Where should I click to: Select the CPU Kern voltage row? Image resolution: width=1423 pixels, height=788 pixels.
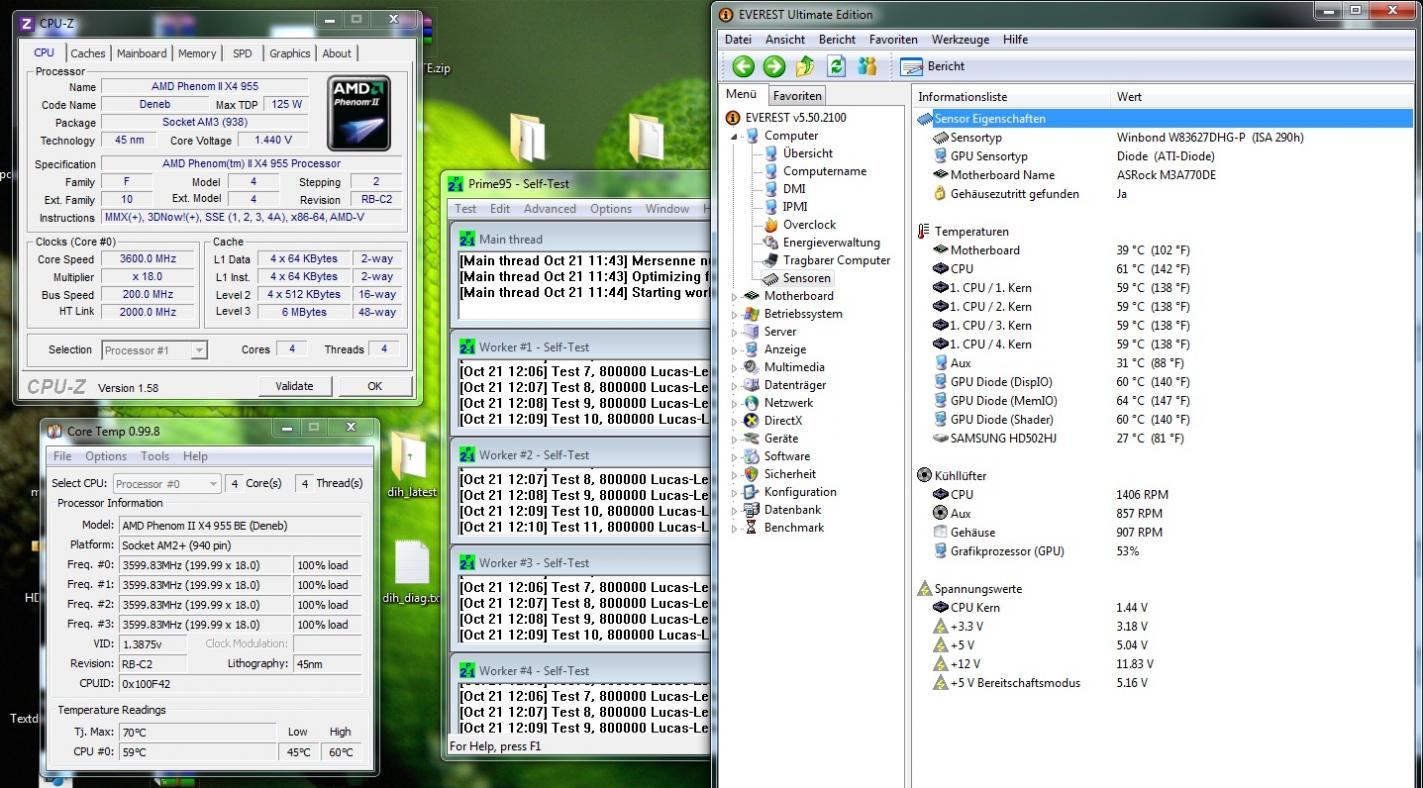tap(1164, 607)
